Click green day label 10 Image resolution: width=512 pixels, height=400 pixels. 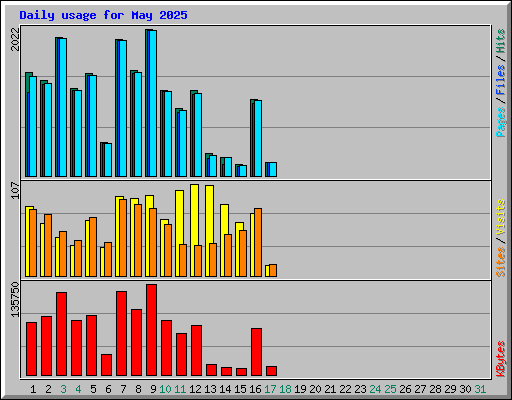165,389
